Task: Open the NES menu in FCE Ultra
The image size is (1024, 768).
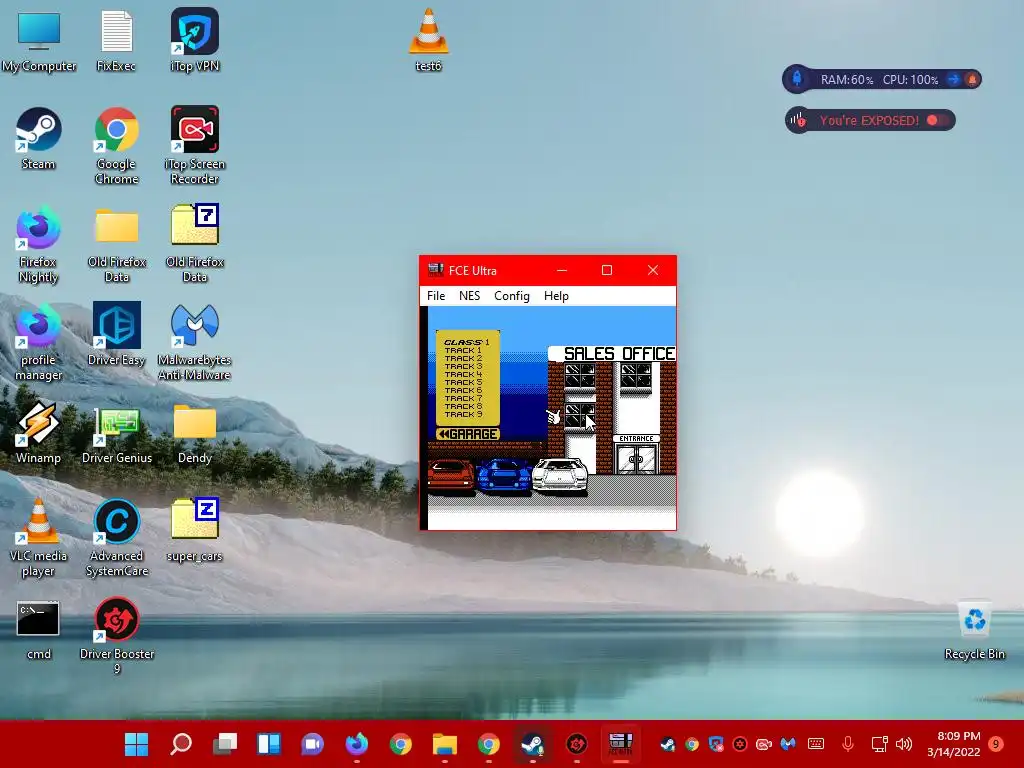Action: tap(469, 296)
